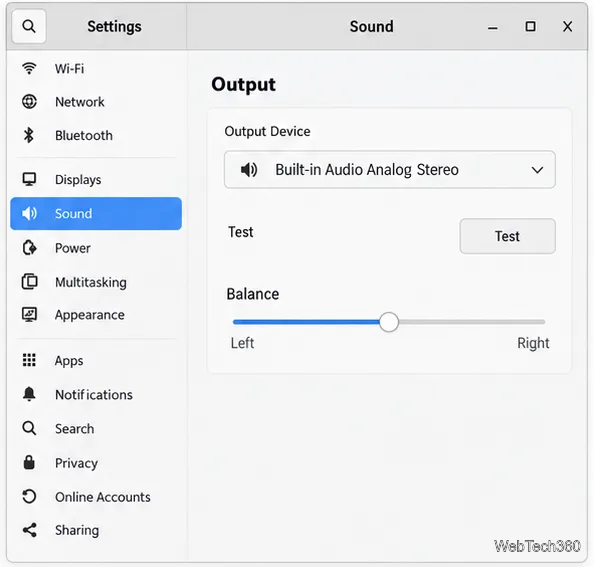
Task: Open the Appearance settings
Action: tap(96, 315)
